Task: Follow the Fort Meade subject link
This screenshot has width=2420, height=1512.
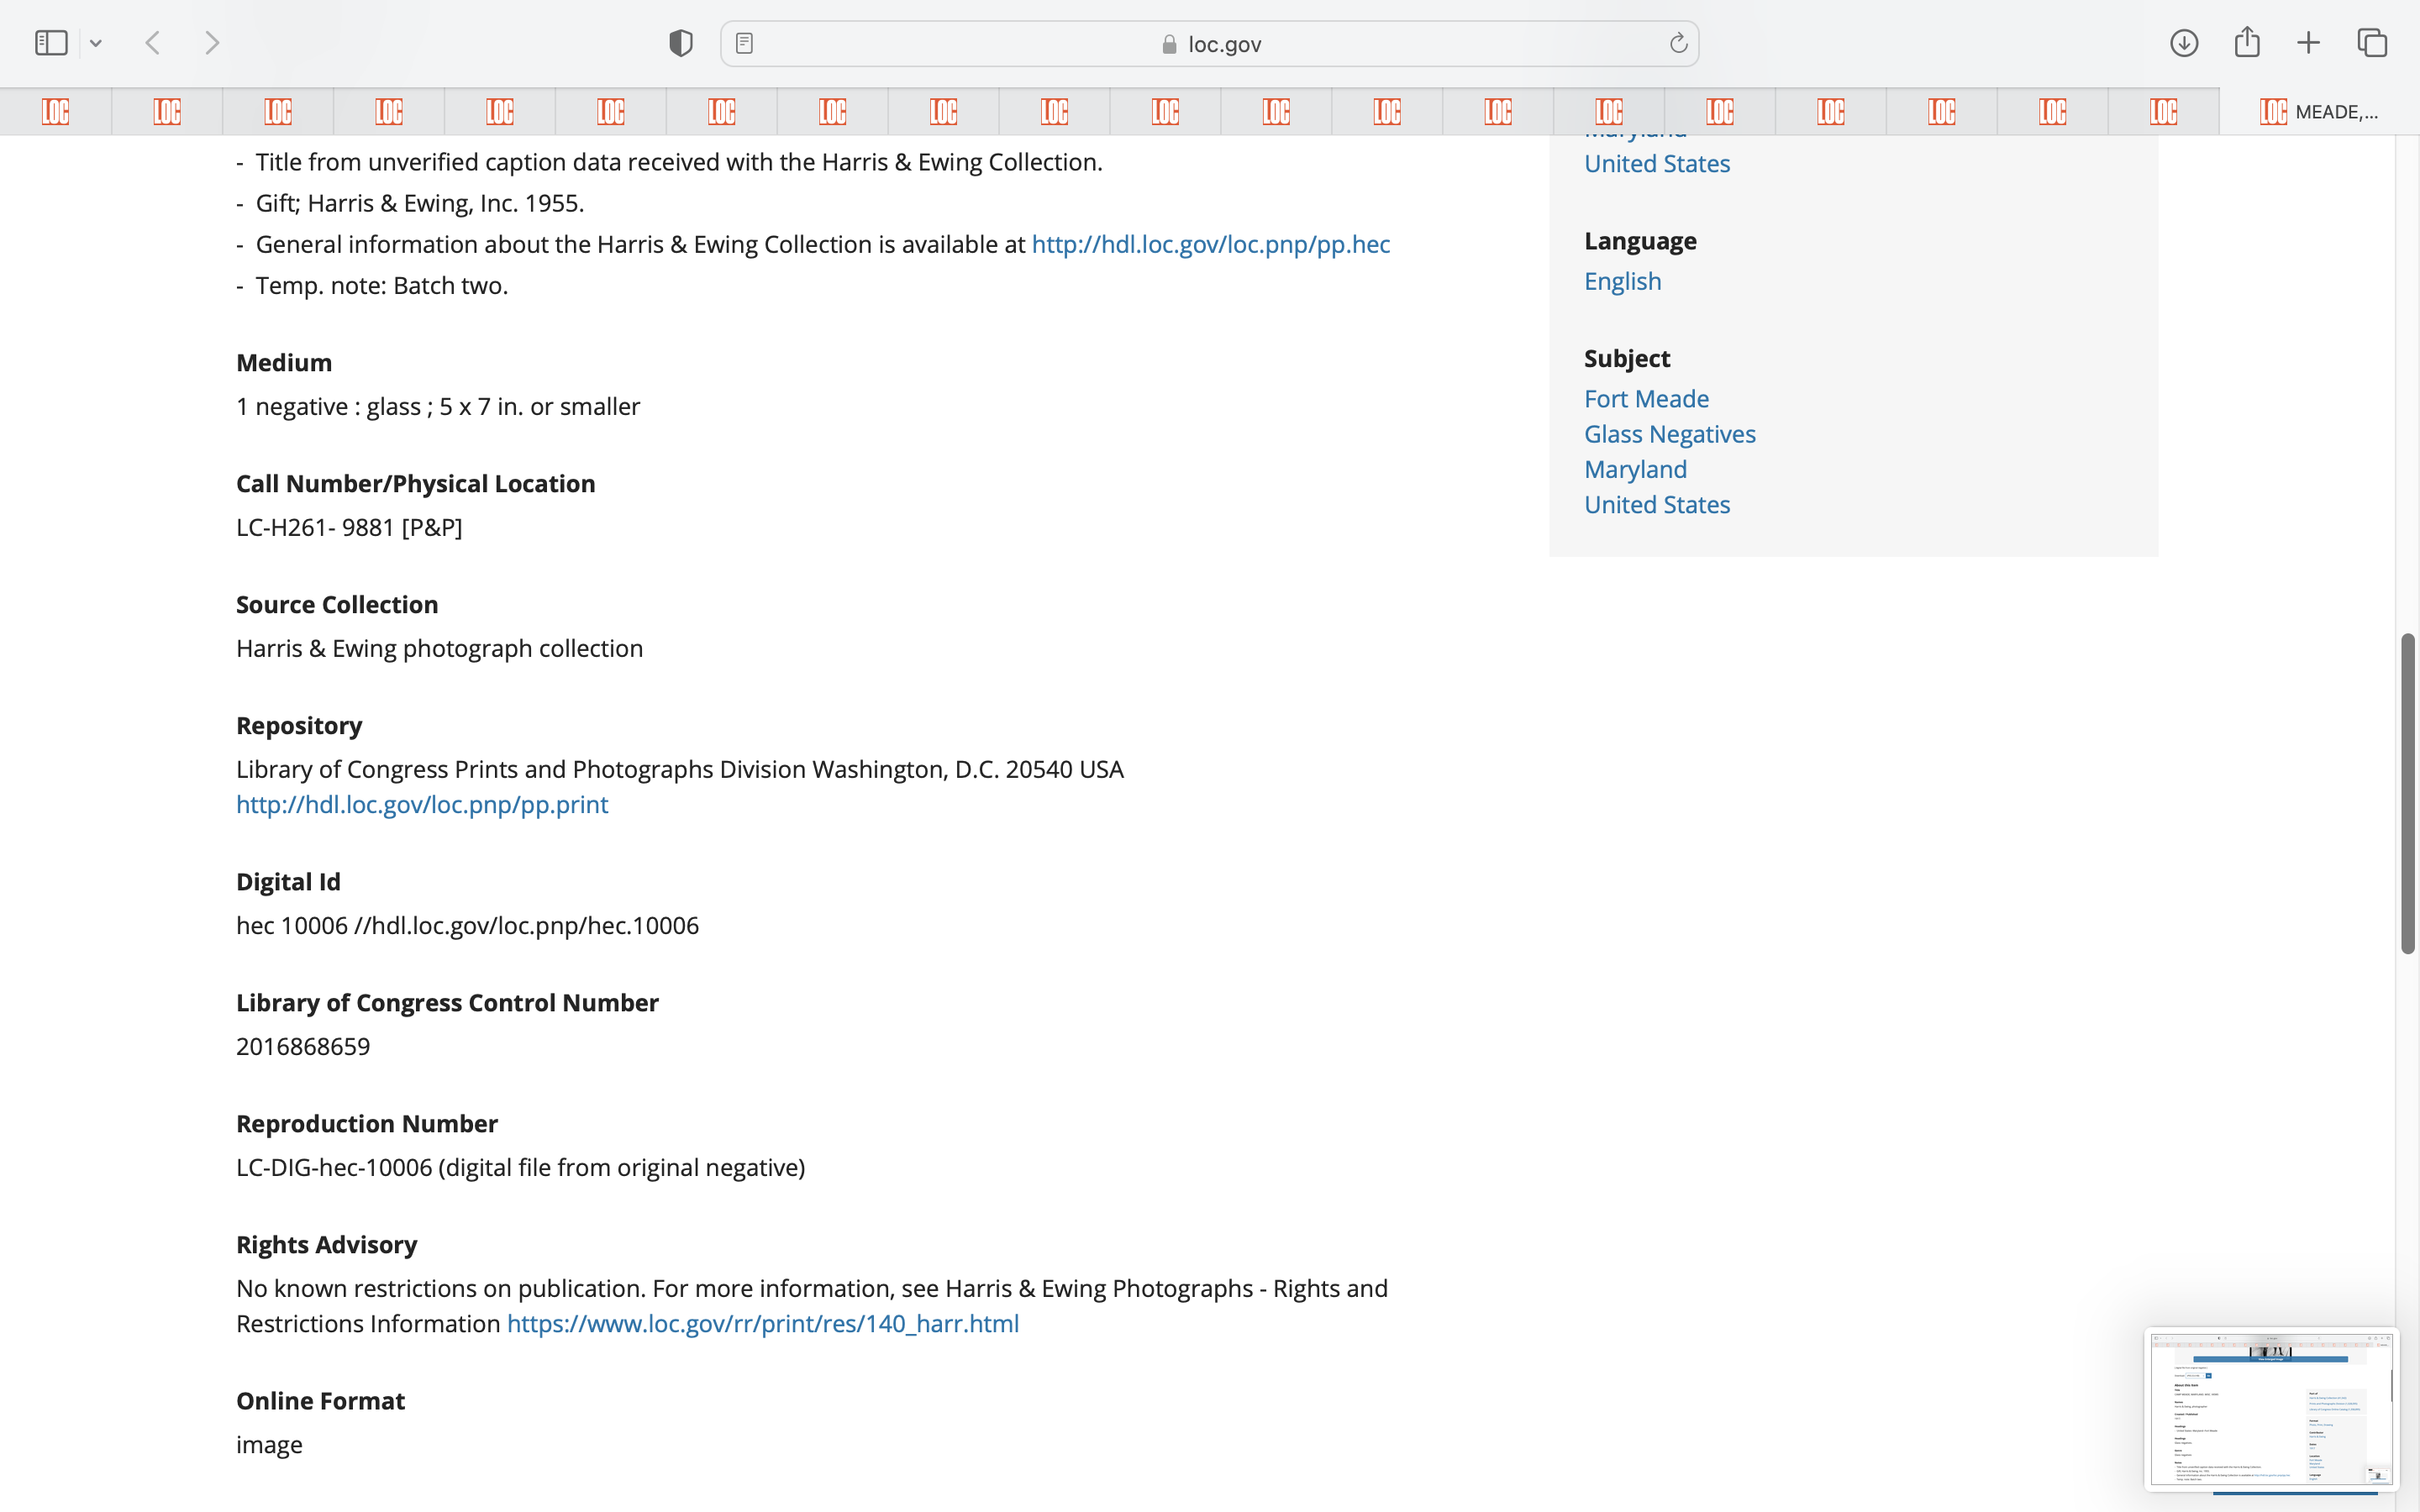Action: (1646, 399)
